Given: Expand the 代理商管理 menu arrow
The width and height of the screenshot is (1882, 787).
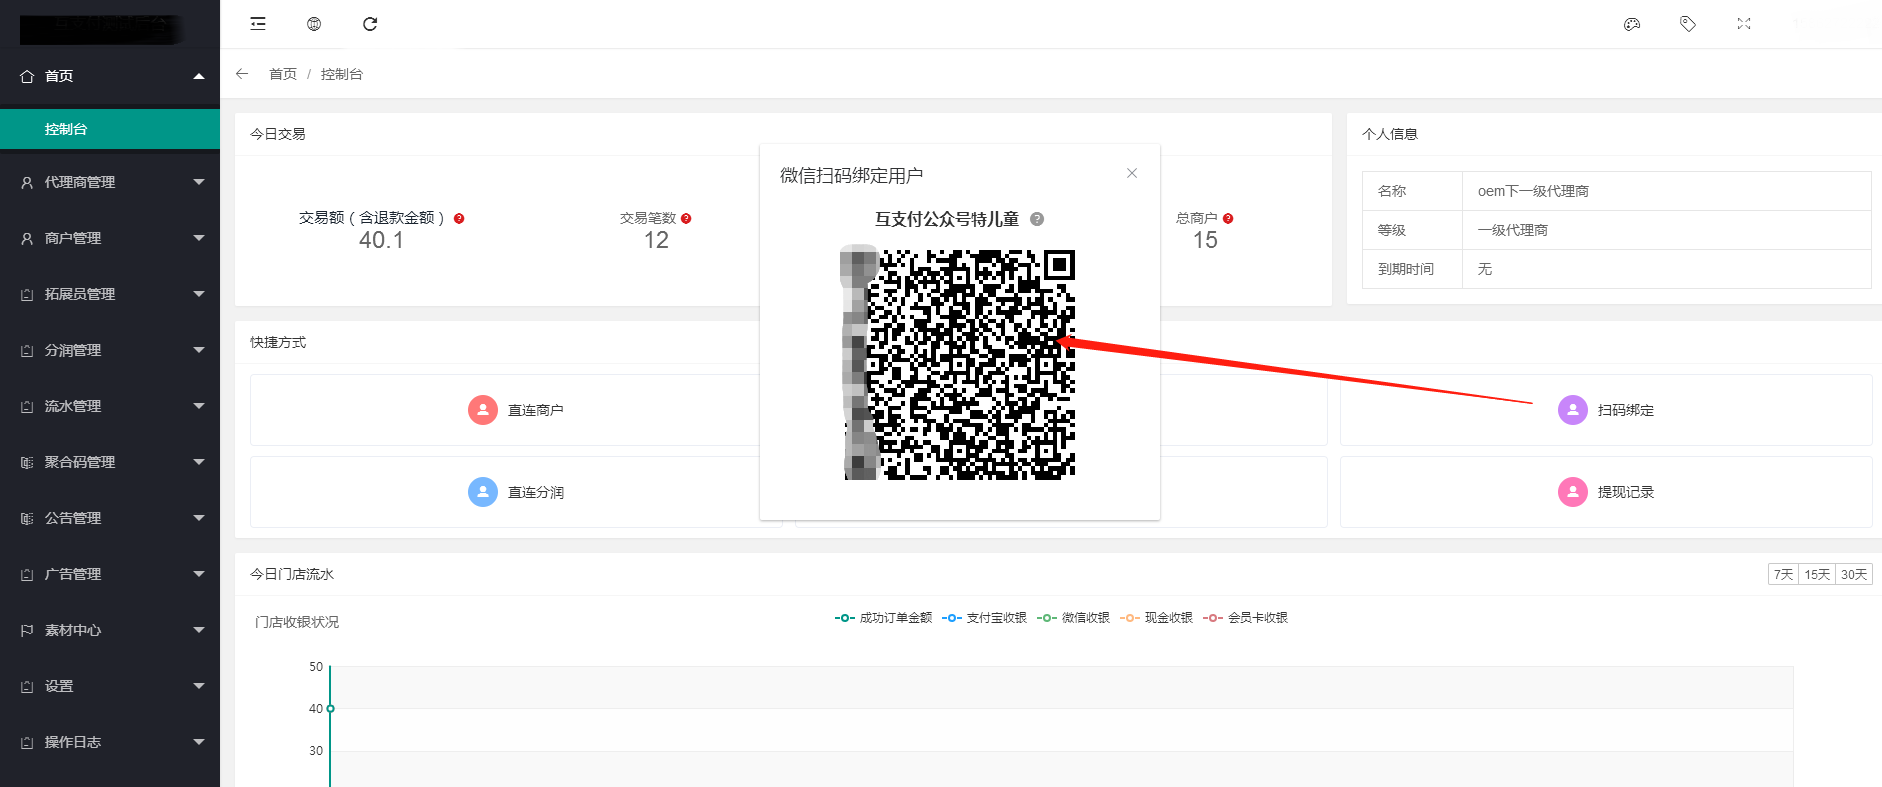Looking at the screenshot, I should pos(199,182).
